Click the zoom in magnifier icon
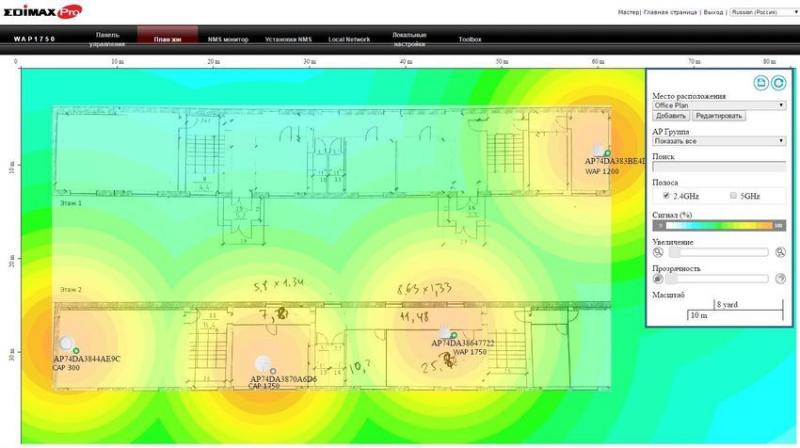The height and width of the screenshot is (448, 800). (780, 252)
